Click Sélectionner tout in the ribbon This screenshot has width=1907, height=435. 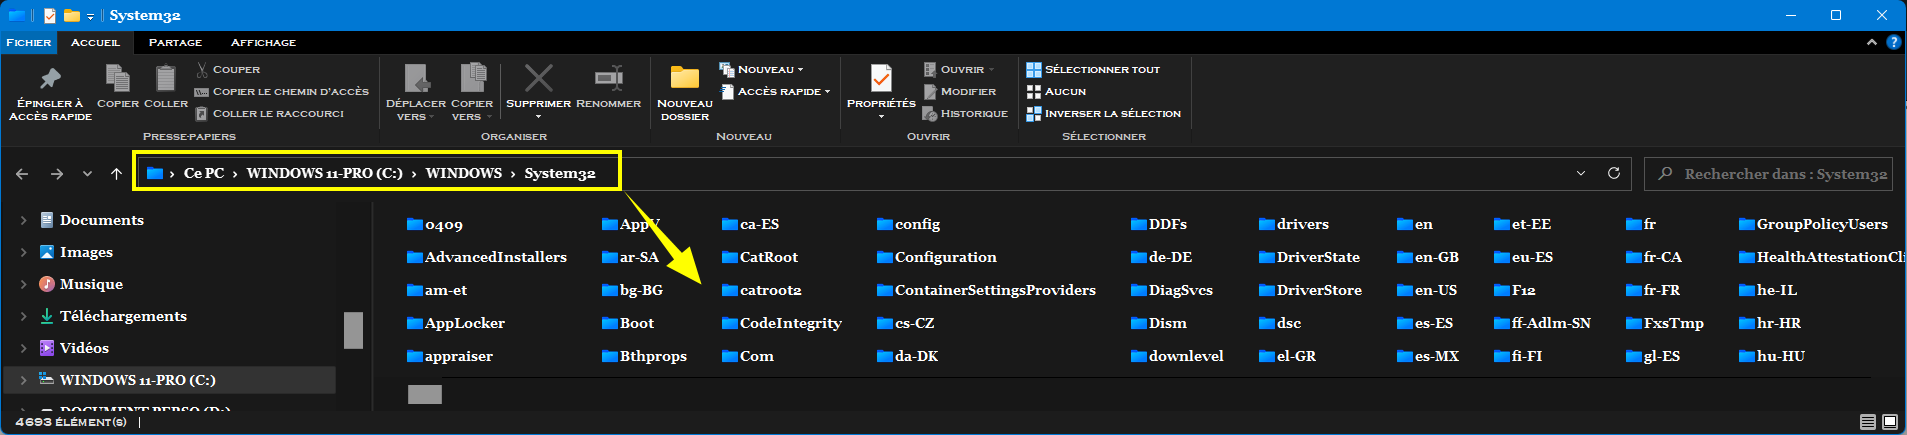point(1094,69)
